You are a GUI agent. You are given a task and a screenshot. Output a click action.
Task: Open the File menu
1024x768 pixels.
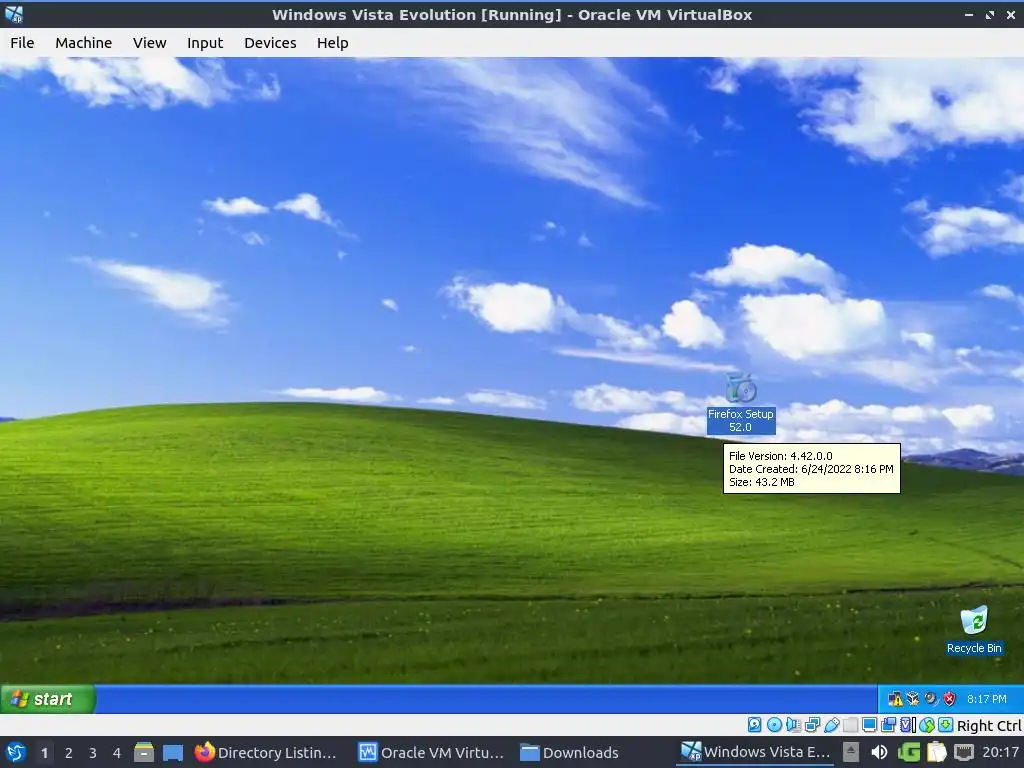pos(22,43)
